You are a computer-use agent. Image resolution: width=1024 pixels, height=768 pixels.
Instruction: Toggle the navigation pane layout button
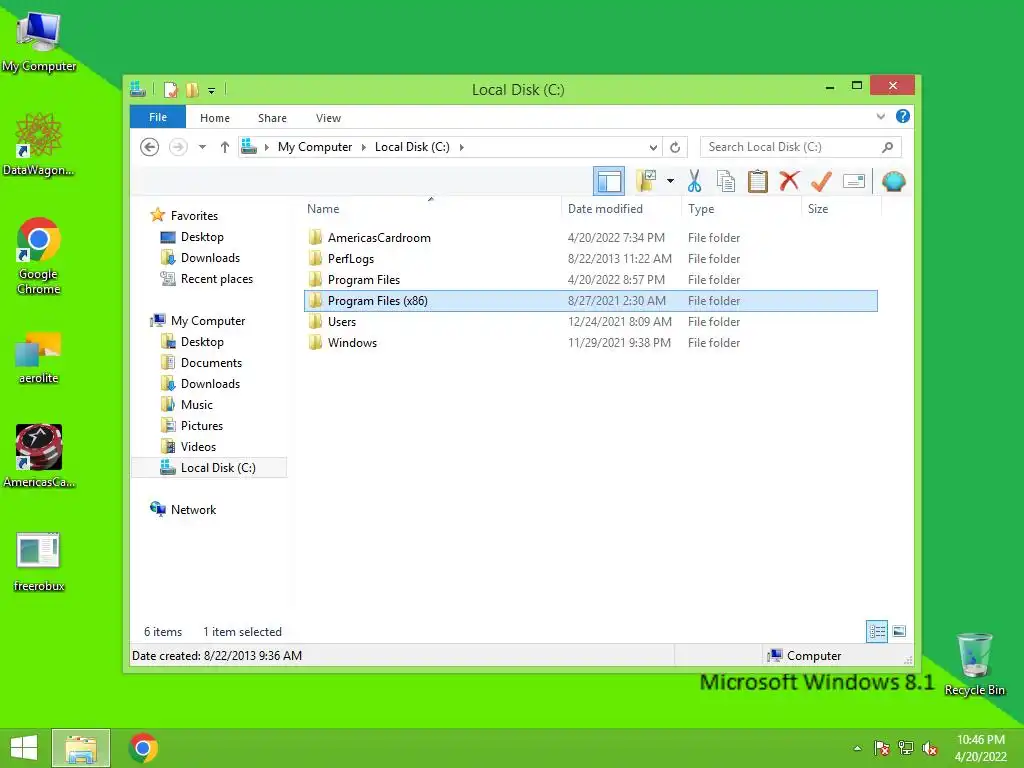pos(609,182)
